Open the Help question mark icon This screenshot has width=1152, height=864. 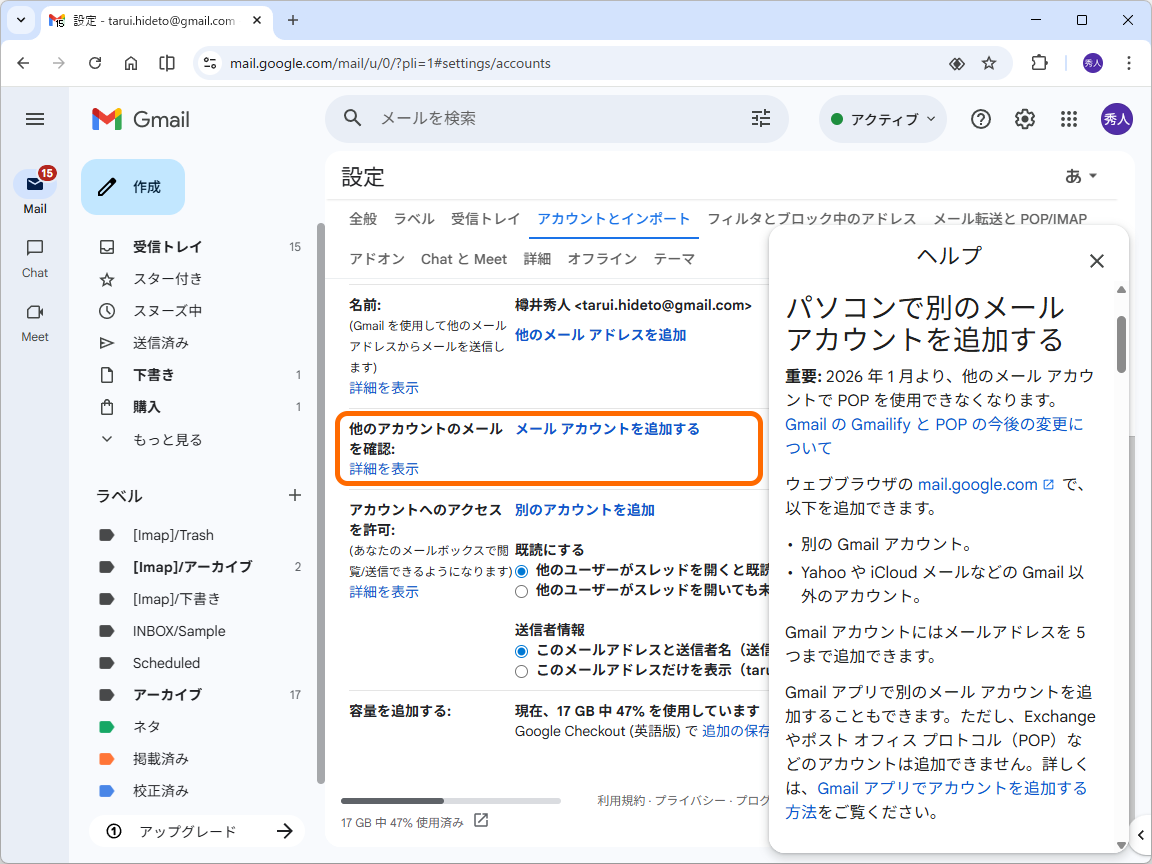coord(980,118)
